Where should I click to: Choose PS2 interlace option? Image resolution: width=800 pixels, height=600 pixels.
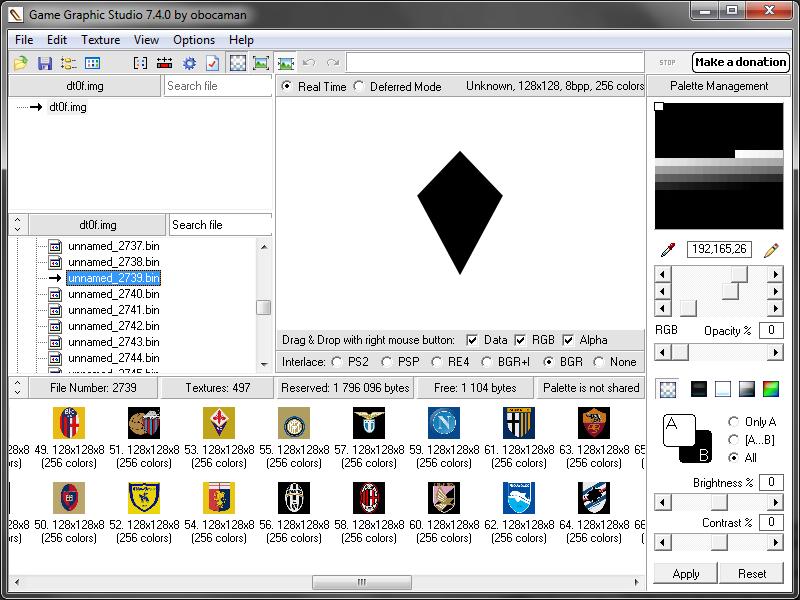point(337,362)
